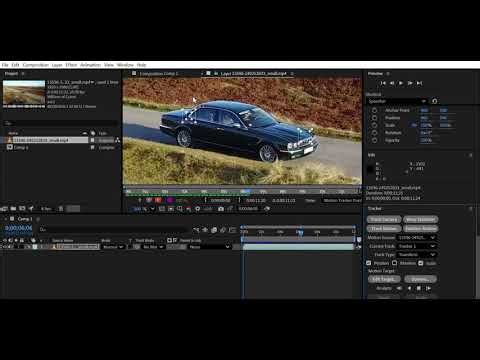The width and height of the screenshot is (480, 360).
Task: Toggle the Anchor Point stopwatch
Action: click(374, 110)
